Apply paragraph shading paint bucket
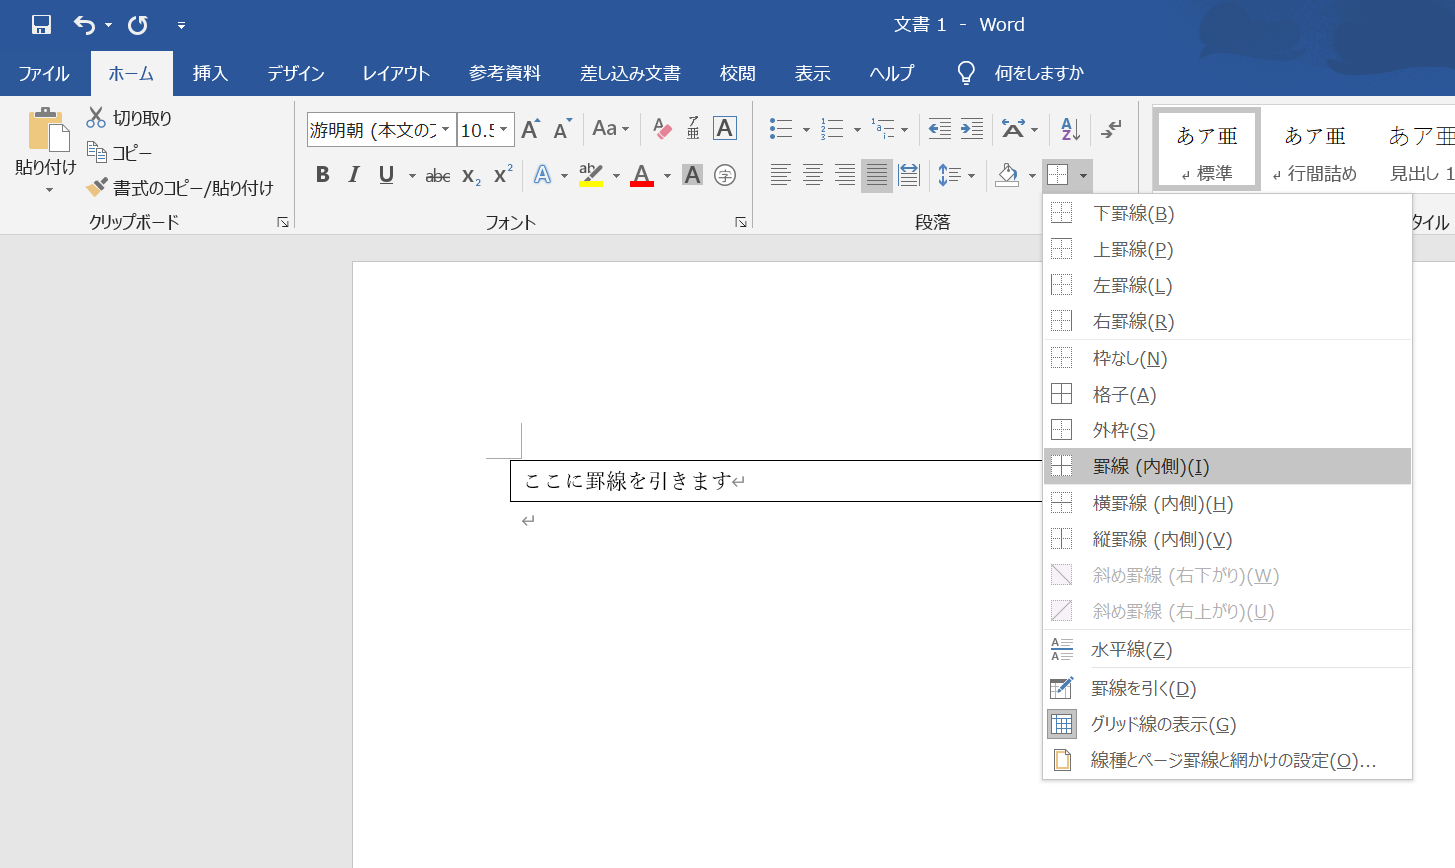 coord(1008,175)
